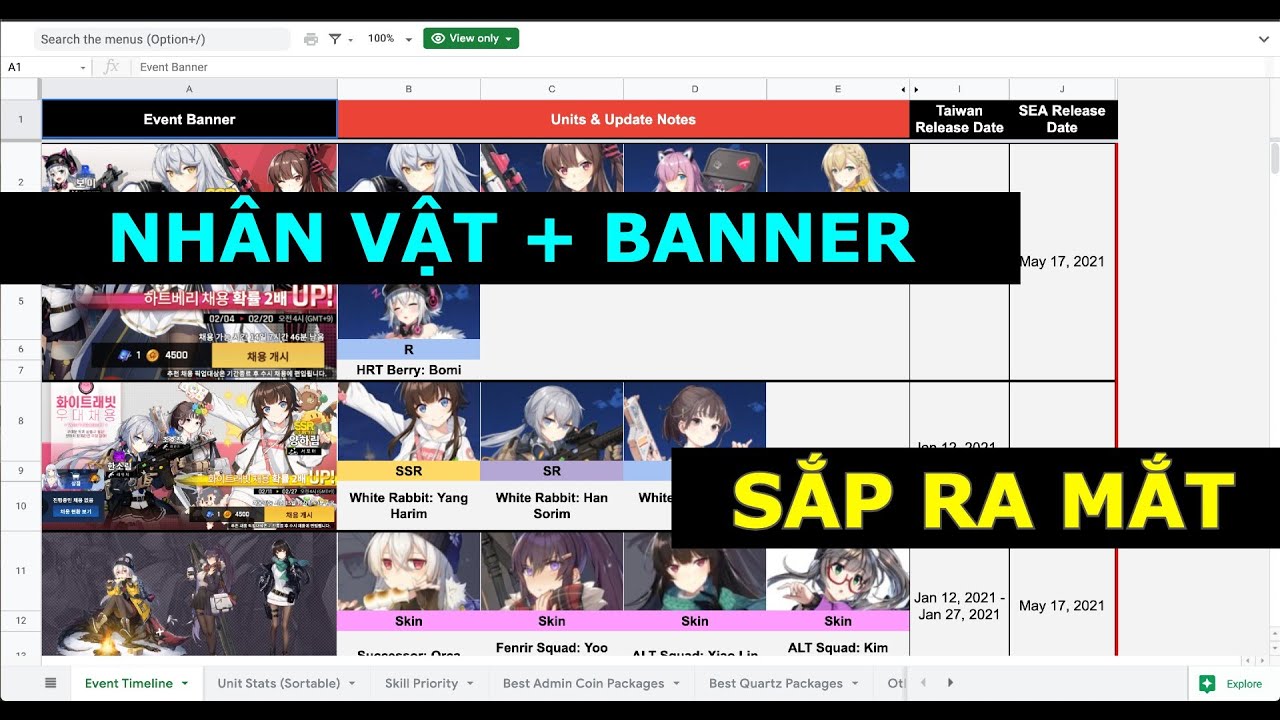Click the yellow SSR rarity cell

point(409,471)
